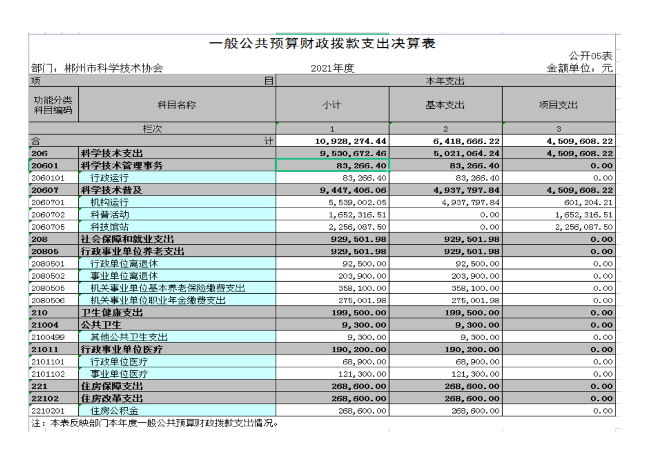Click the 科普活动 cell
The image size is (650, 459).
pyautogui.click(x=177, y=215)
